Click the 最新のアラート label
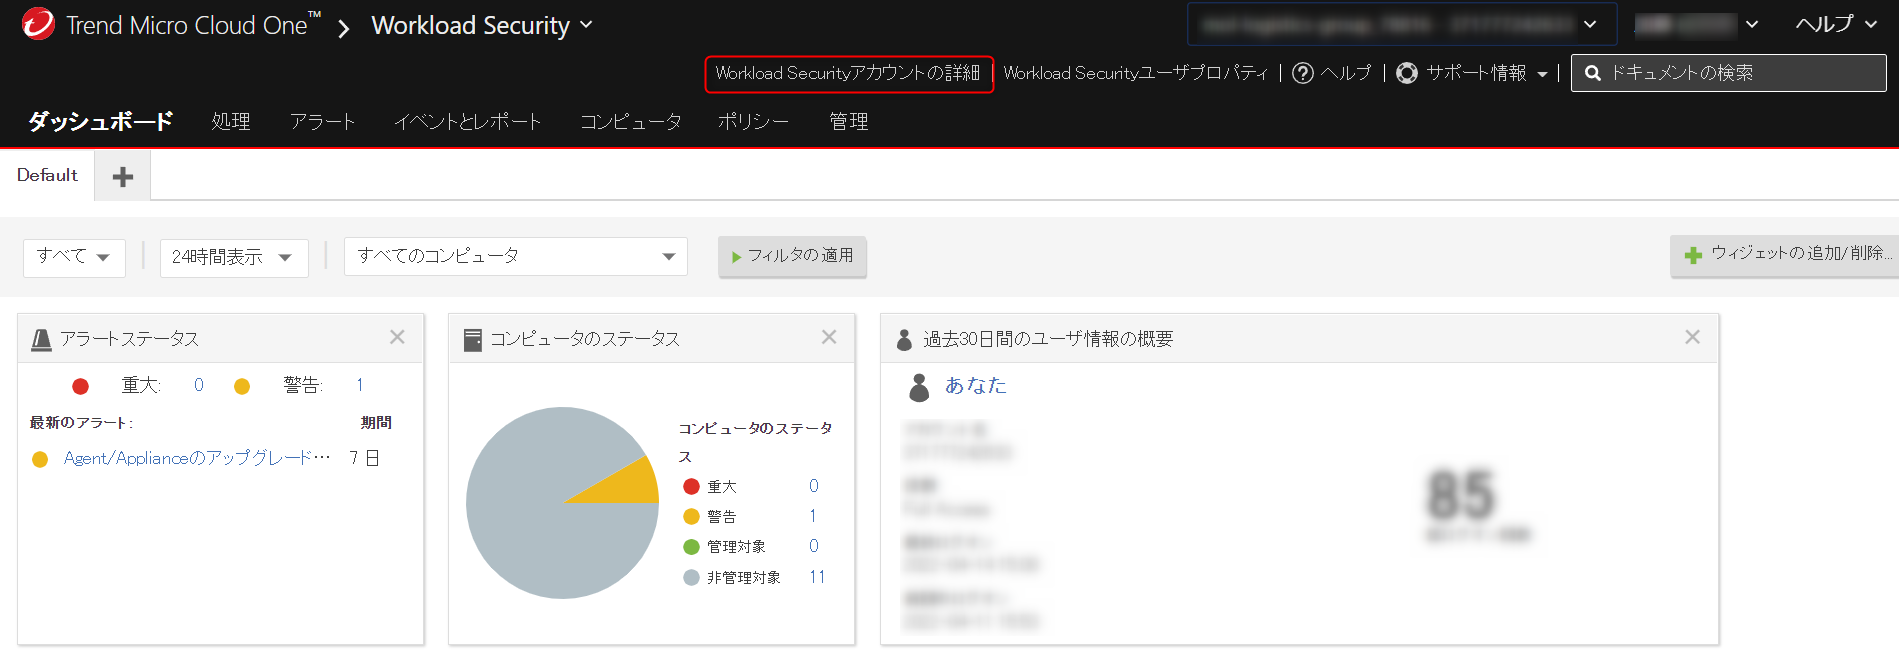The width and height of the screenshot is (1899, 665). [x=81, y=423]
